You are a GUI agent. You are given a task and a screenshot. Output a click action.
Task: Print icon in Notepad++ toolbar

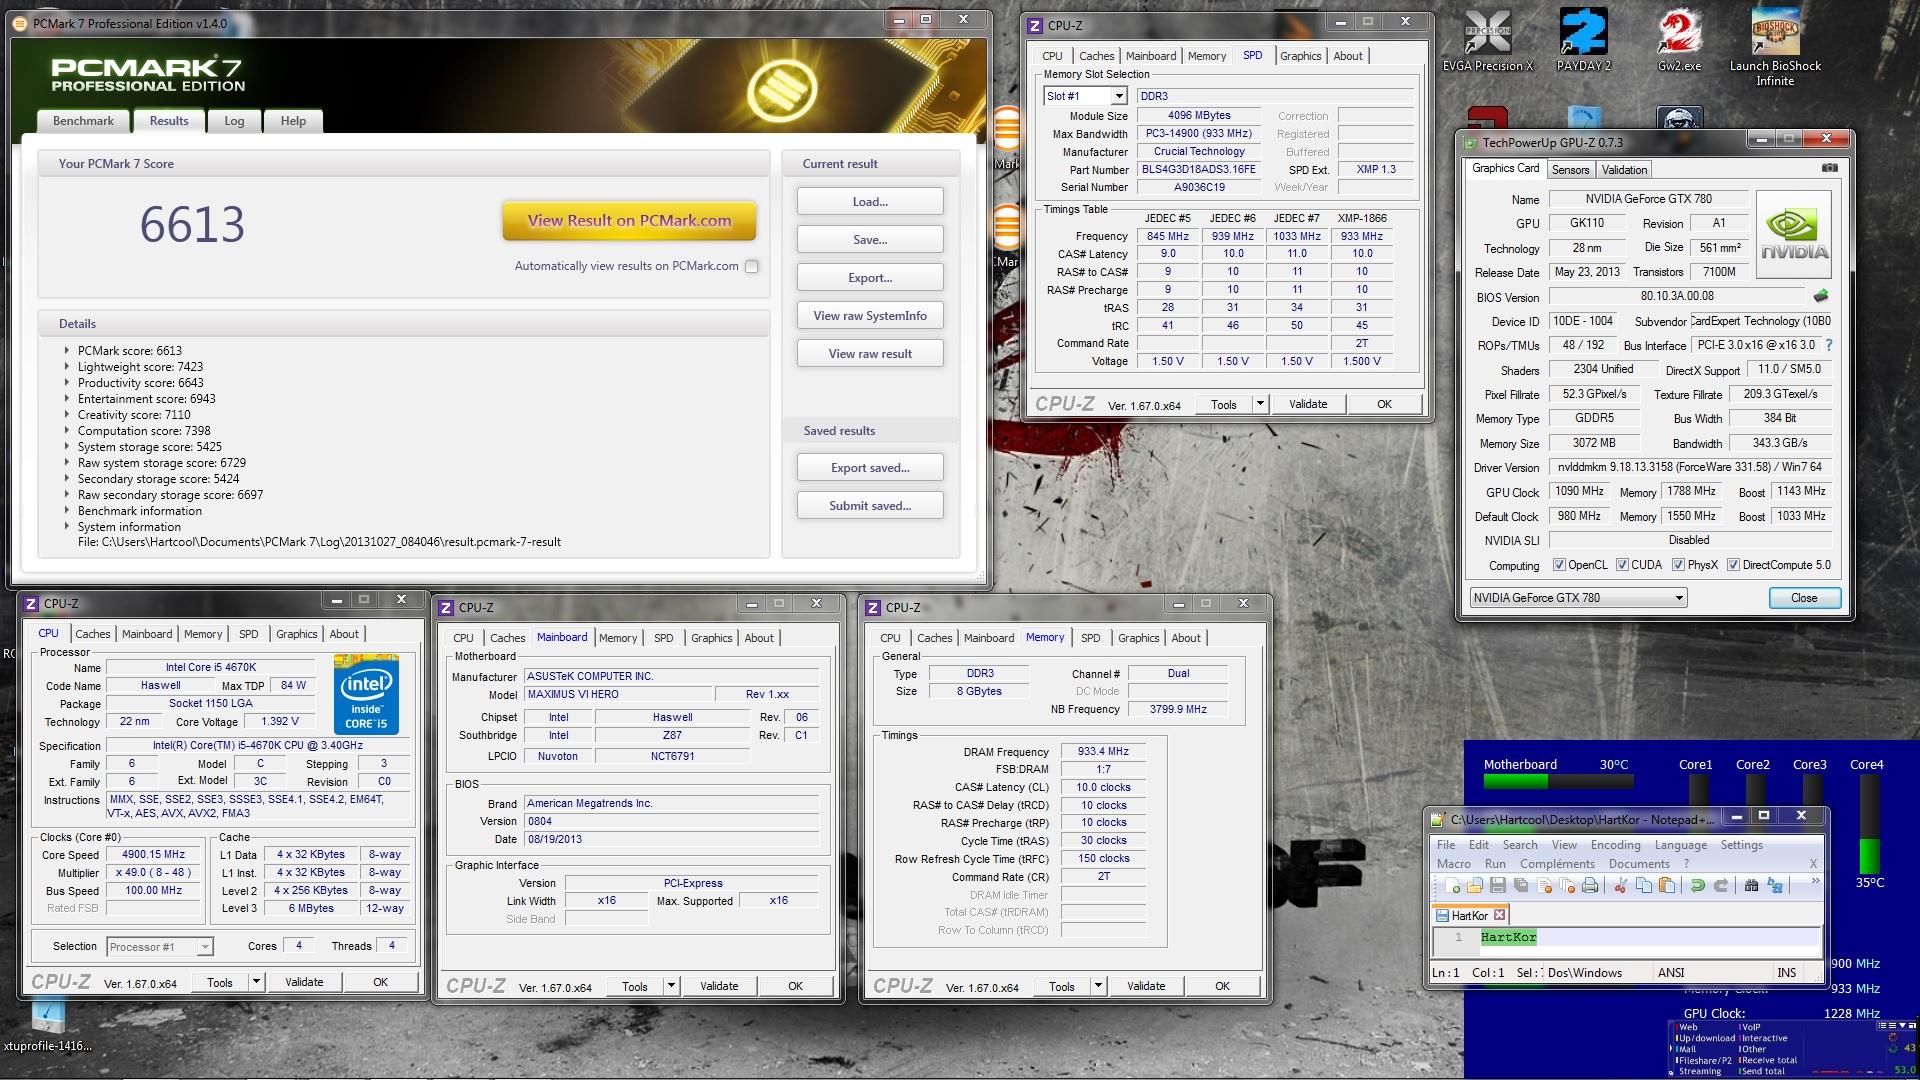pos(1590,885)
